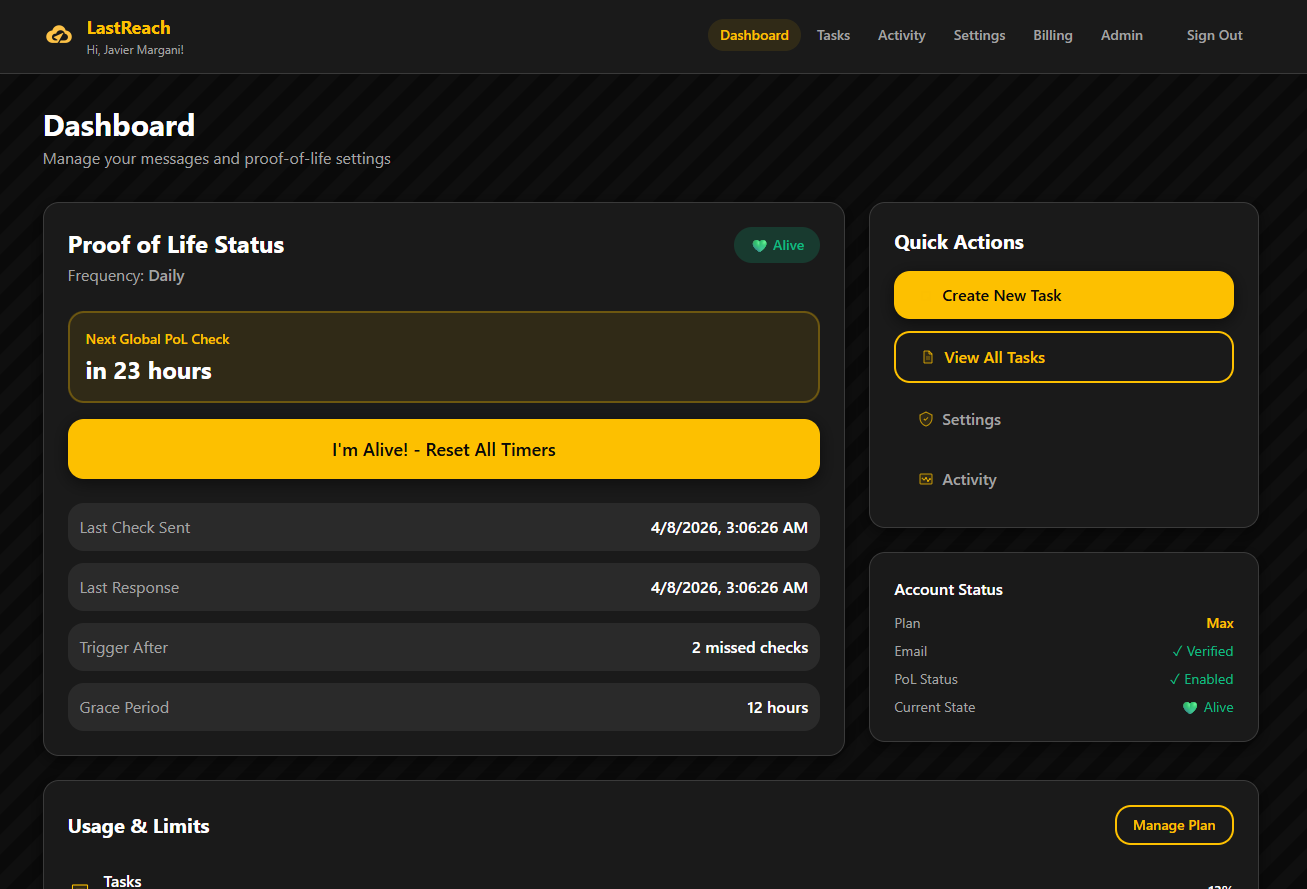Click the Next Global PoL Check panel
Viewport: 1307px width, 889px height.
pos(443,357)
